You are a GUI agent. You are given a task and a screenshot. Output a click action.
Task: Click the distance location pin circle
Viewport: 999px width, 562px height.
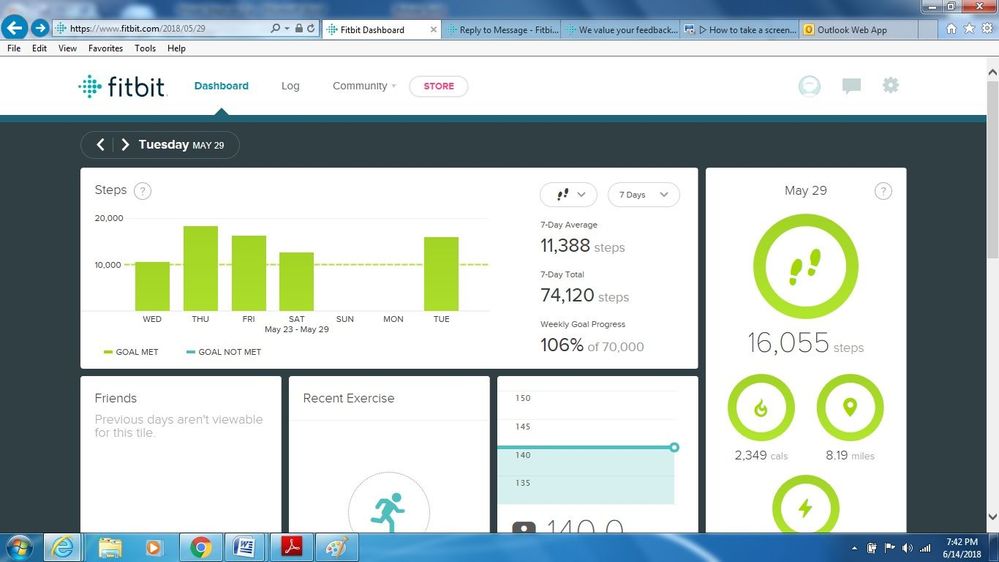[849, 408]
